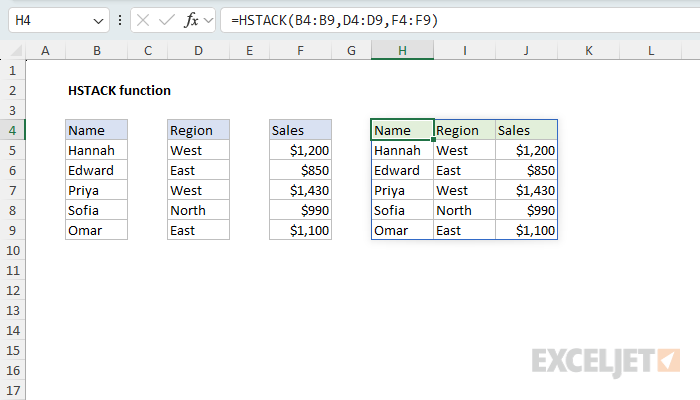Click '$990' in column F
The height and width of the screenshot is (400, 700).
[300, 210]
